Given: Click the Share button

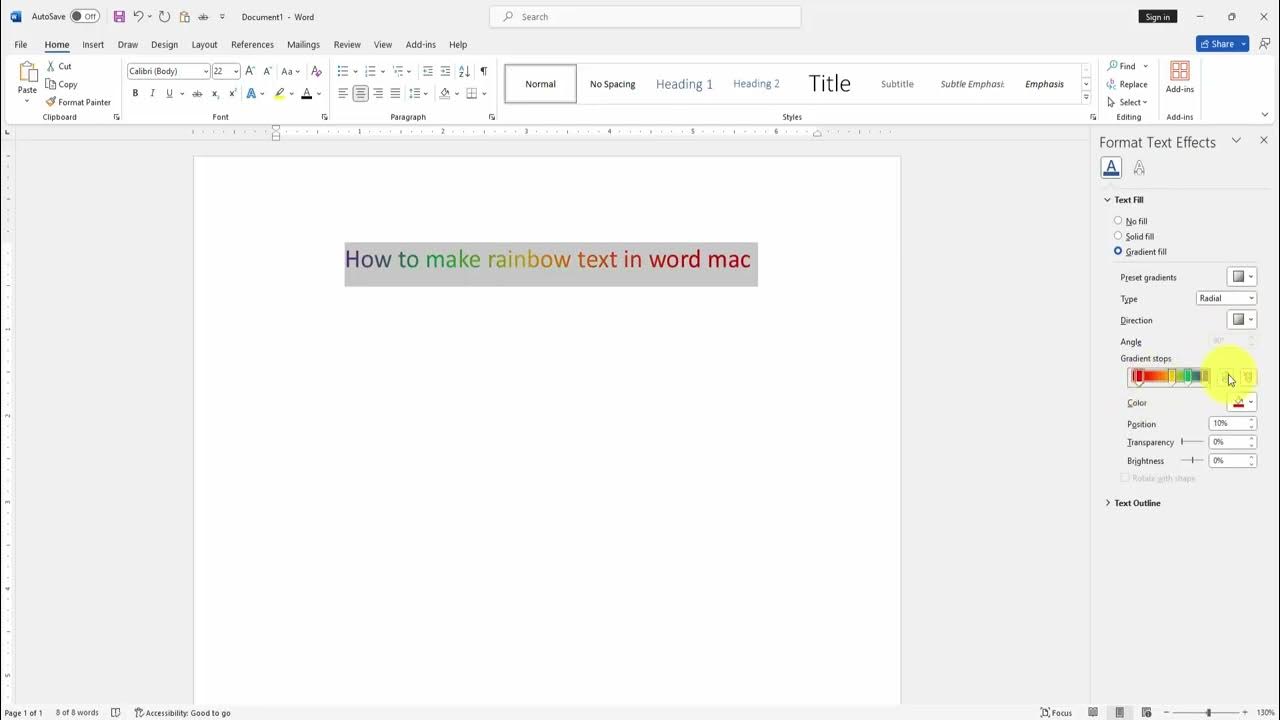Looking at the screenshot, I should pyautogui.click(x=1222, y=44).
